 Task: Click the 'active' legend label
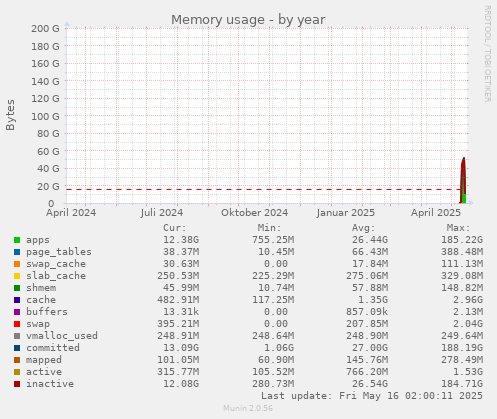(44, 372)
